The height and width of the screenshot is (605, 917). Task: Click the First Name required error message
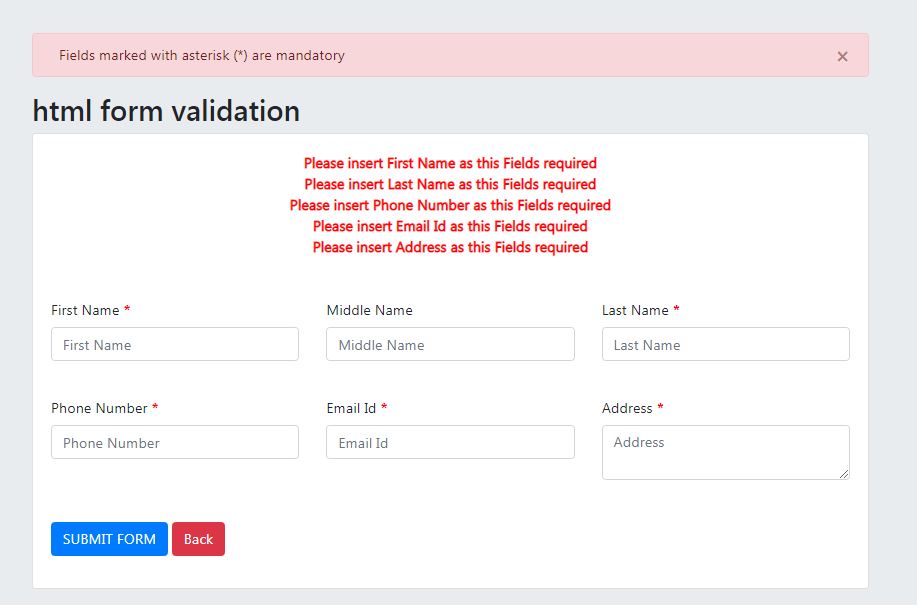click(x=450, y=163)
